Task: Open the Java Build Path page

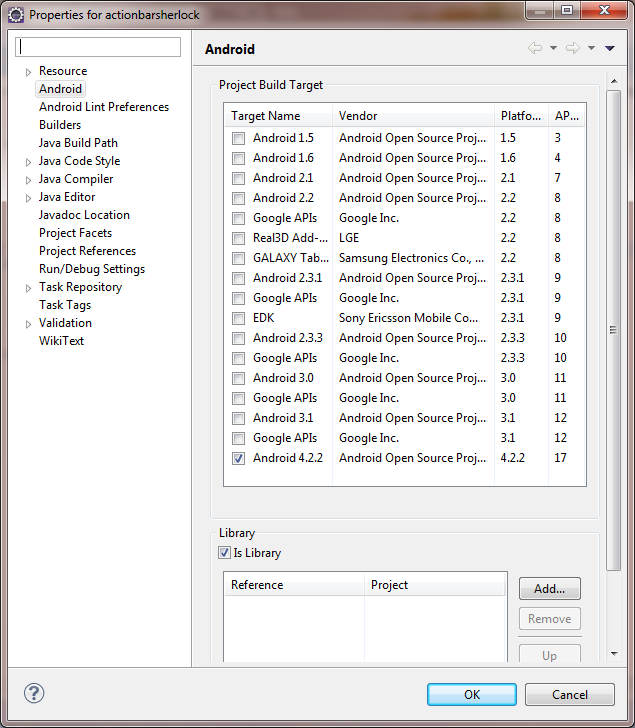Action: (x=78, y=143)
